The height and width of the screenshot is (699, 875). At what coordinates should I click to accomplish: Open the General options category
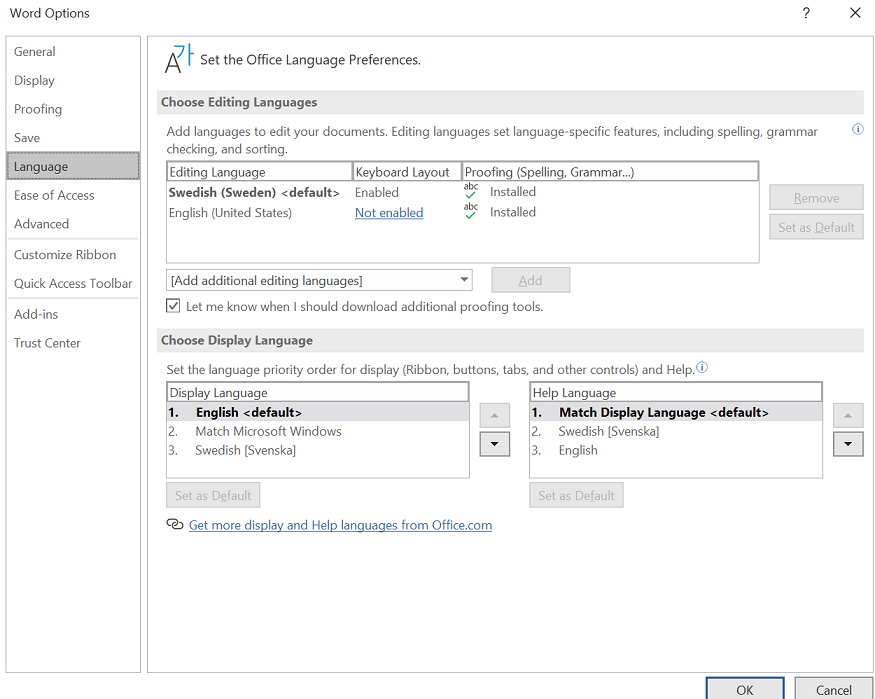point(73,51)
